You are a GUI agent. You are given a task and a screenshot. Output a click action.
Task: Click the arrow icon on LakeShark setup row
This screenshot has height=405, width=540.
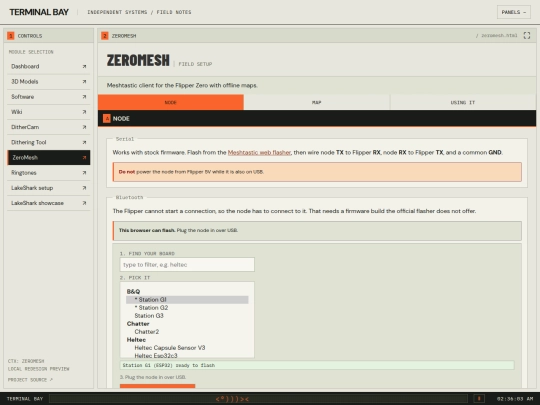[84, 188]
